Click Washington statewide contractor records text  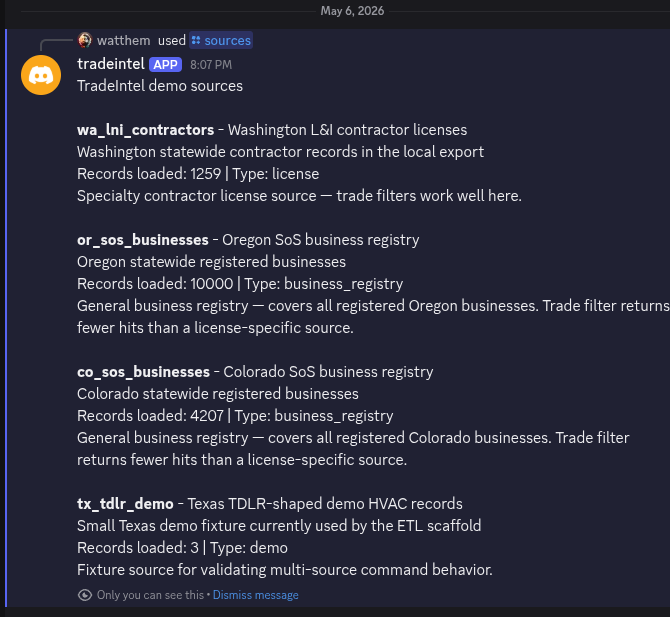tap(280, 152)
